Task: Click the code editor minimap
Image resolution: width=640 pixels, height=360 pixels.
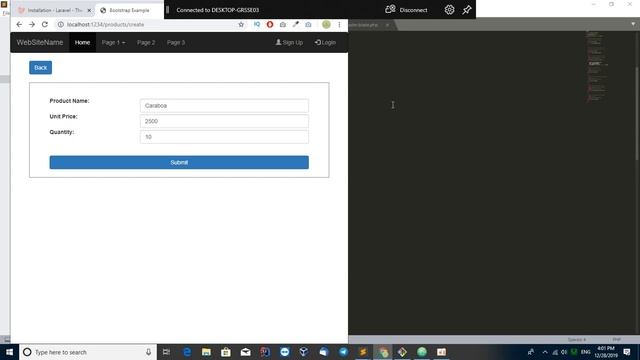Action: [x=597, y=67]
